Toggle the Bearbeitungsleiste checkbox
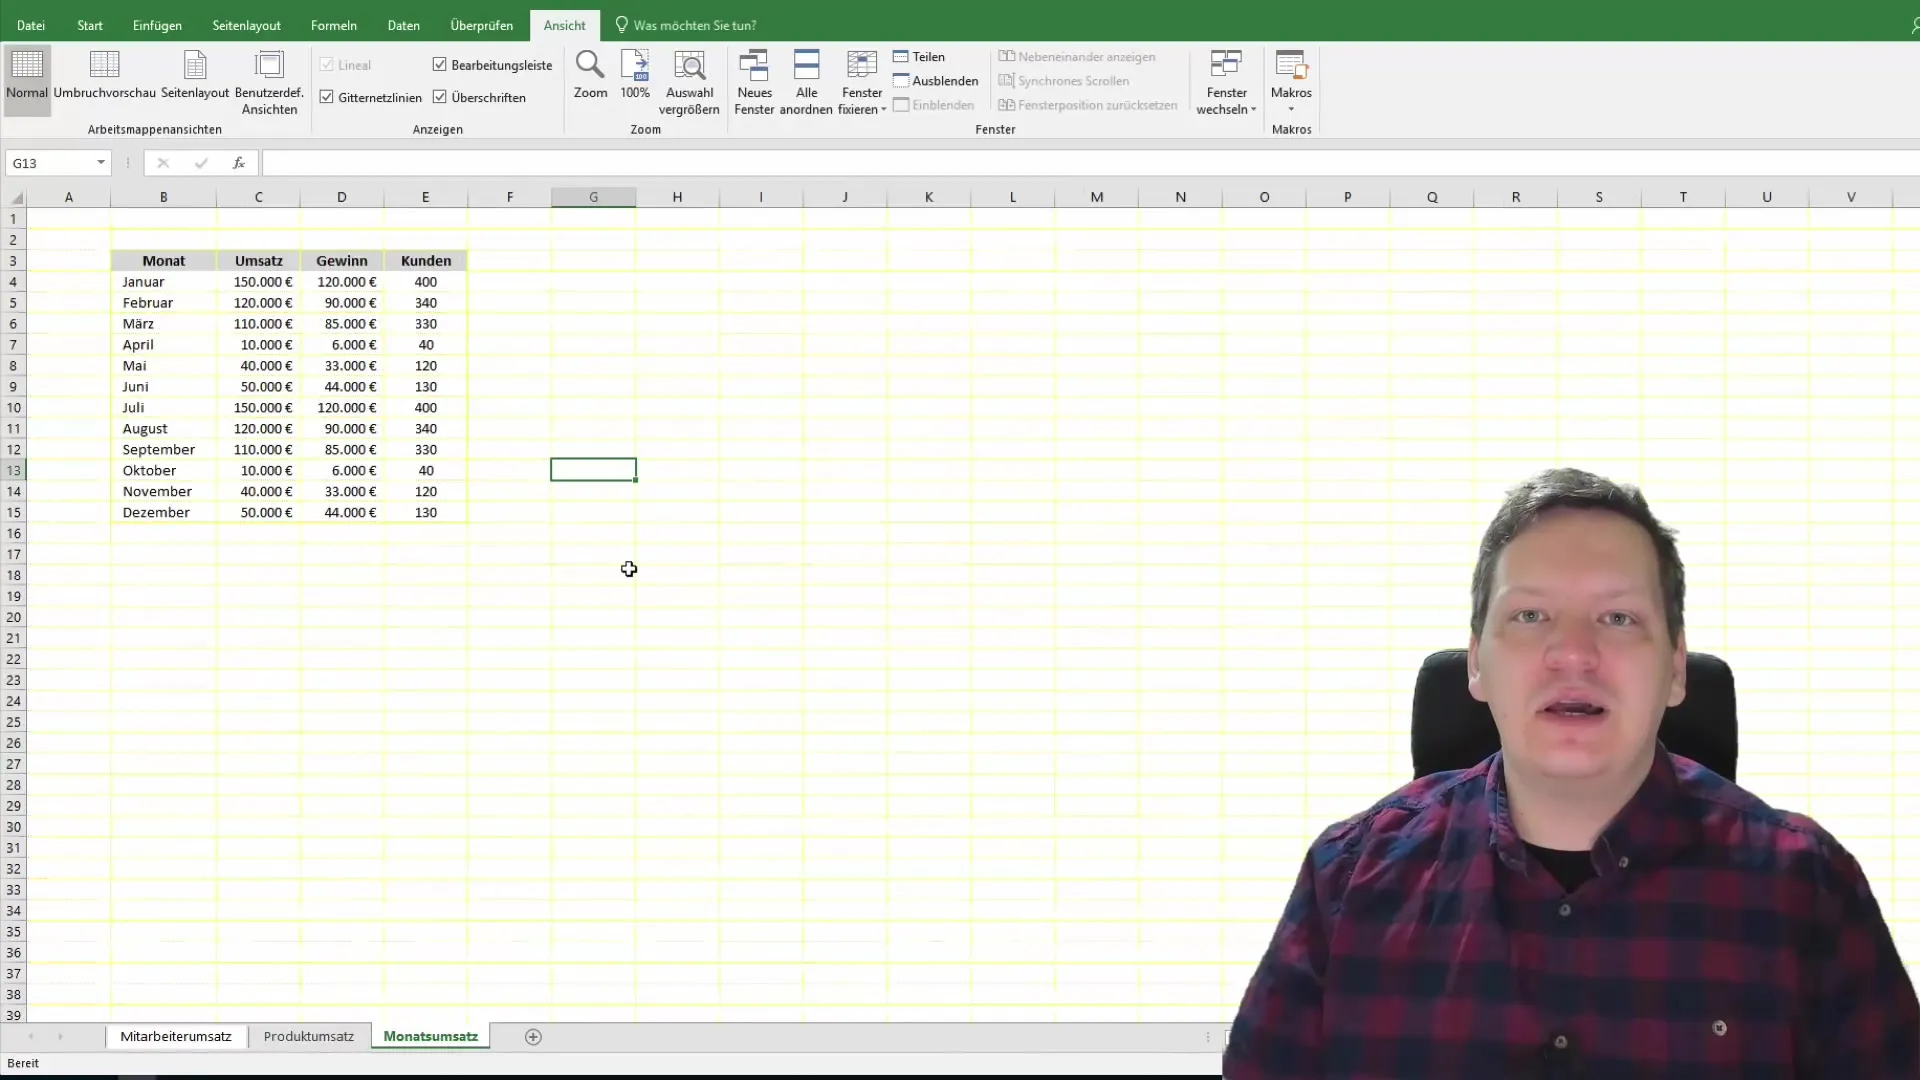1920x1080 pixels. [x=439, y=63]
